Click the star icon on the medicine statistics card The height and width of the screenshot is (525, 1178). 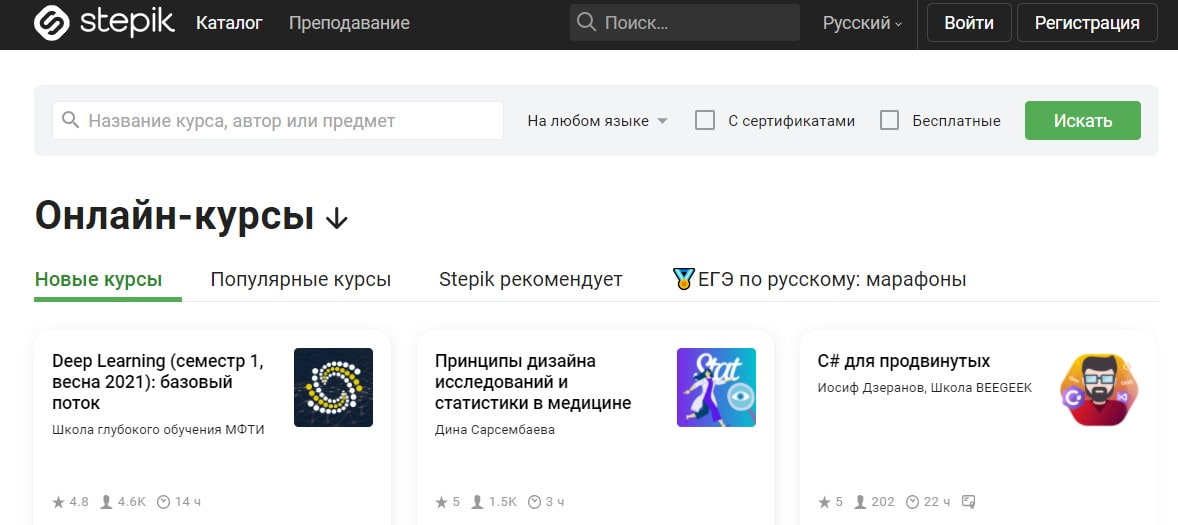442,502
